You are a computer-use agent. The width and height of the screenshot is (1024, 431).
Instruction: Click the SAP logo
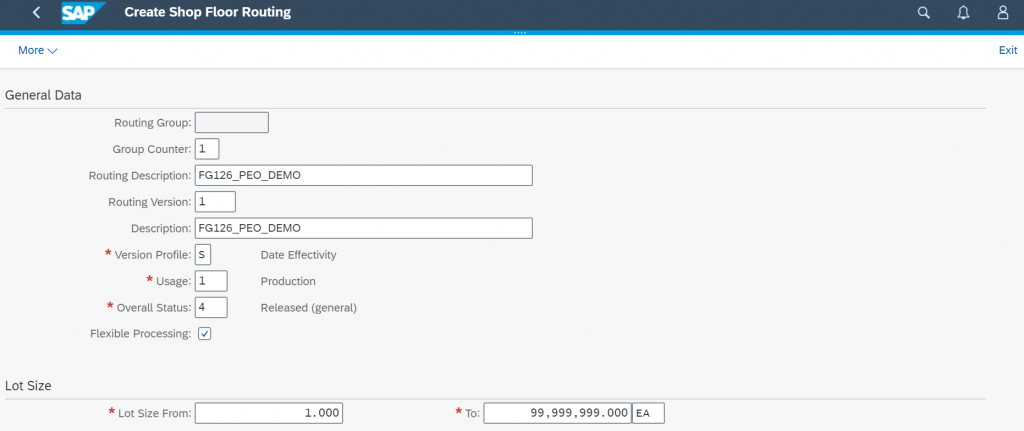click(x=84, y=12)
